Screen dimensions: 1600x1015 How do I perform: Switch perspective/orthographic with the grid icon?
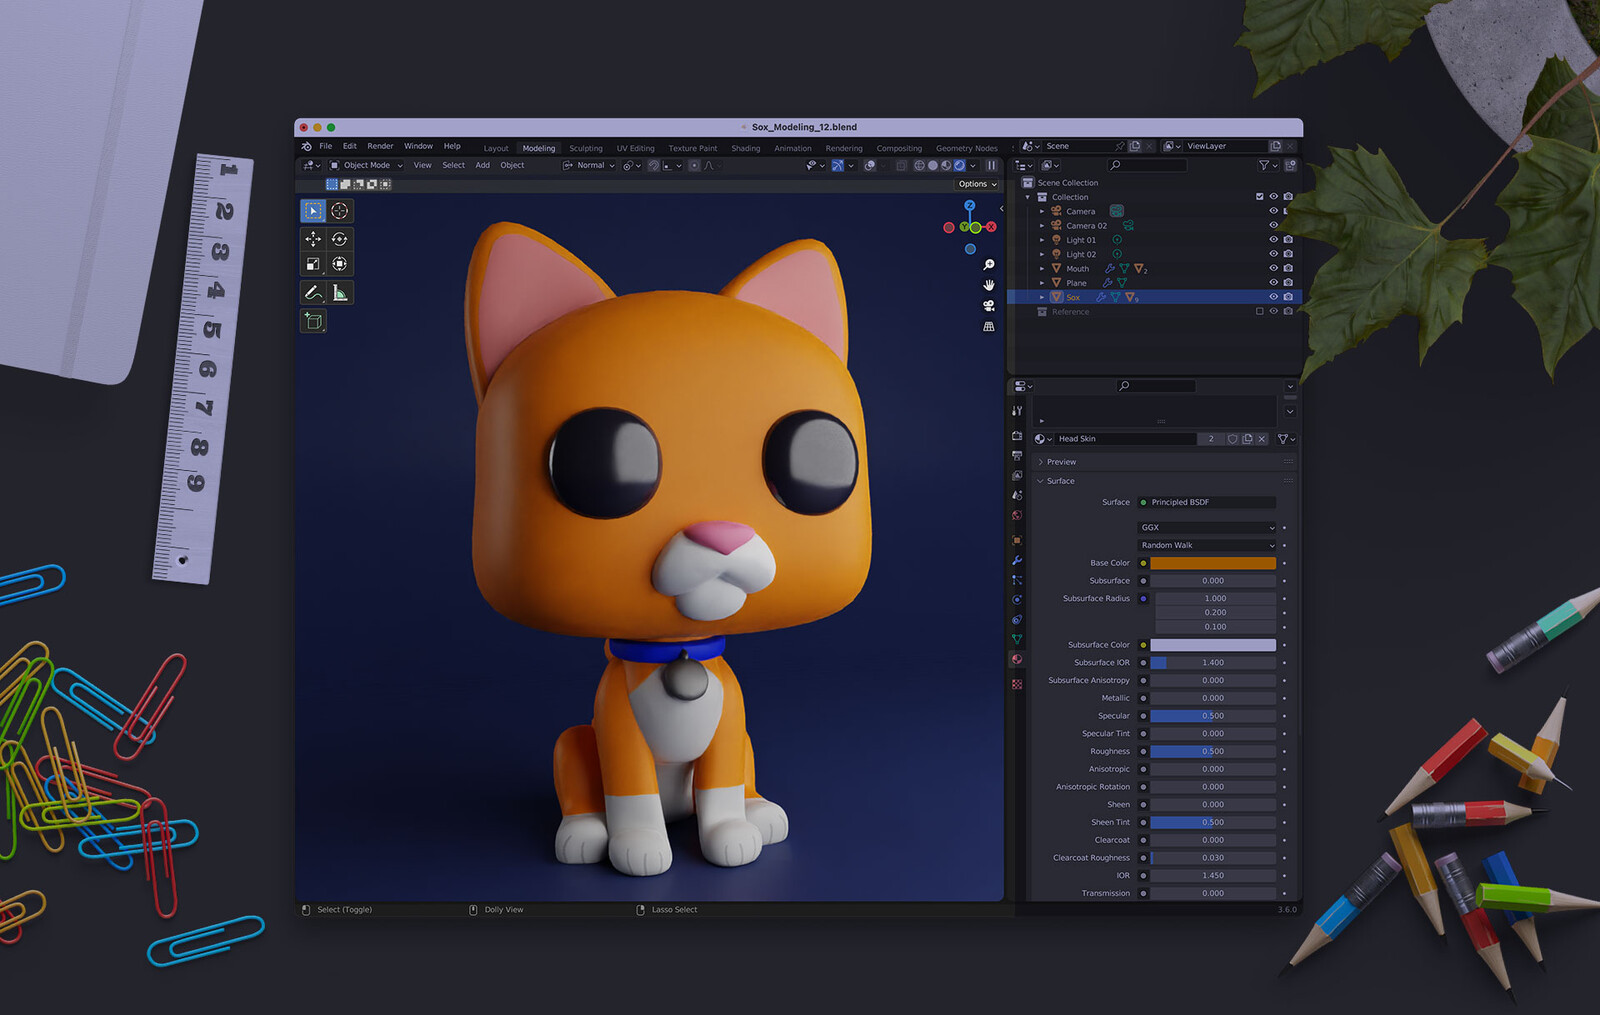tap(989, 327)
